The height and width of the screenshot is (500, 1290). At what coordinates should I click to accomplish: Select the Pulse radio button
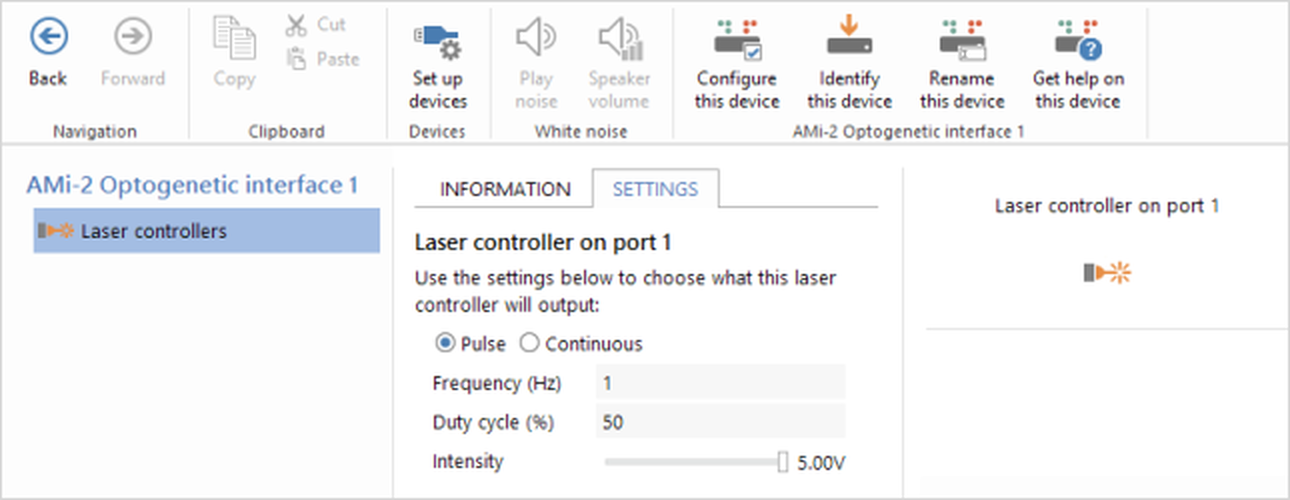pyautogui.click(x=445, y=344)
